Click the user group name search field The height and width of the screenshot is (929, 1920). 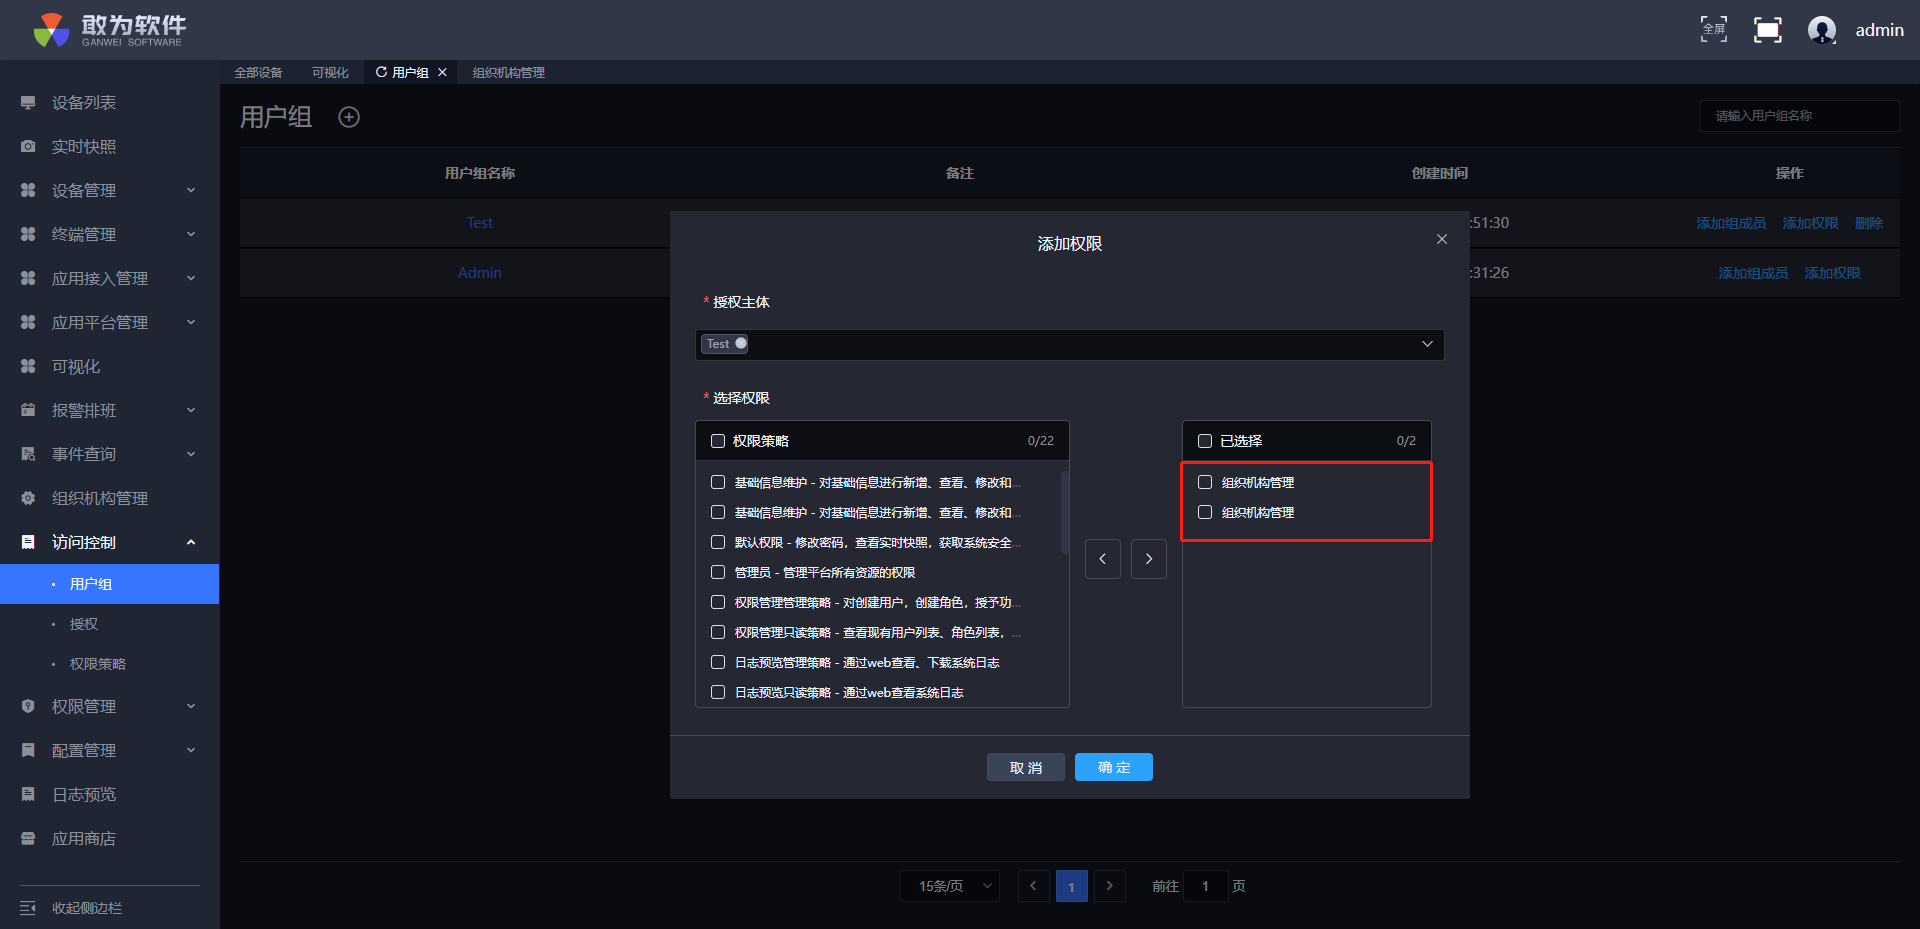tap(1798, 116)
